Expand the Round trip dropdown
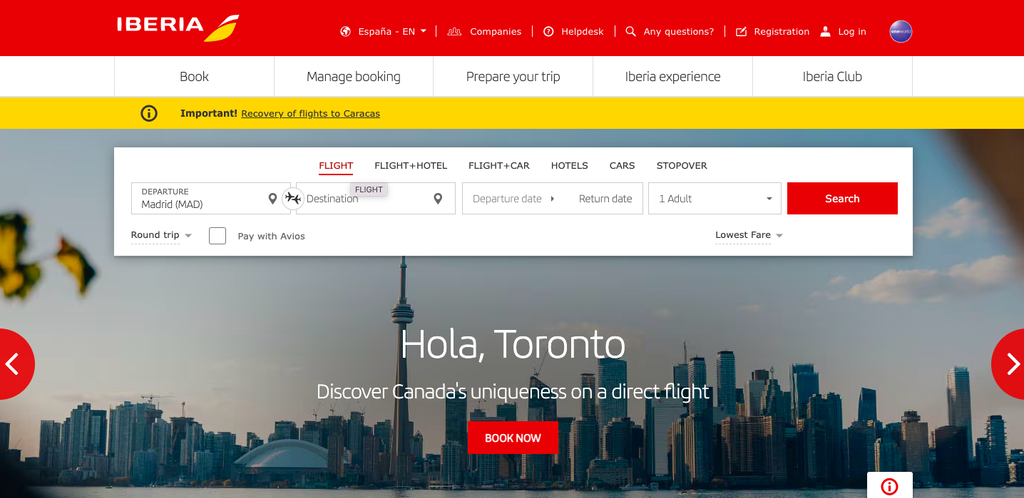The height and width of the screenshot is (498, 1024). 161,235
